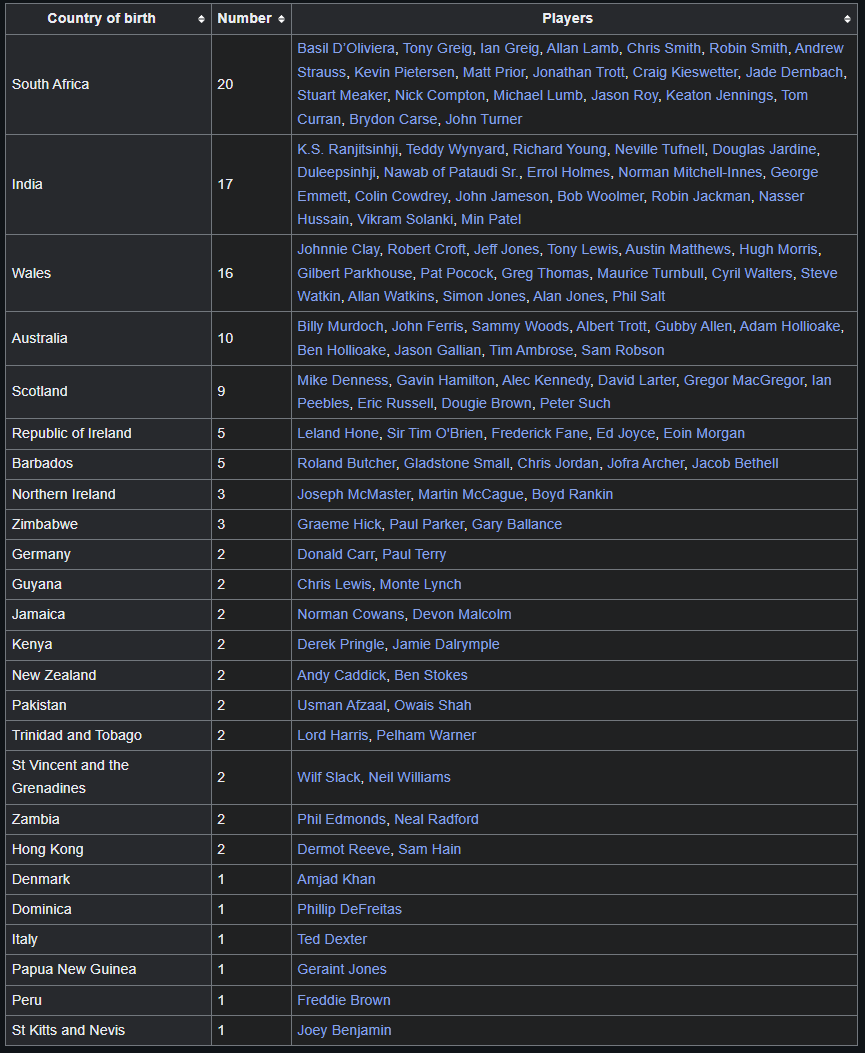Select the Zimbabwe country cell
This screenshot has width=865, height=1053.
pyautogui.click(x=108, y=524)
